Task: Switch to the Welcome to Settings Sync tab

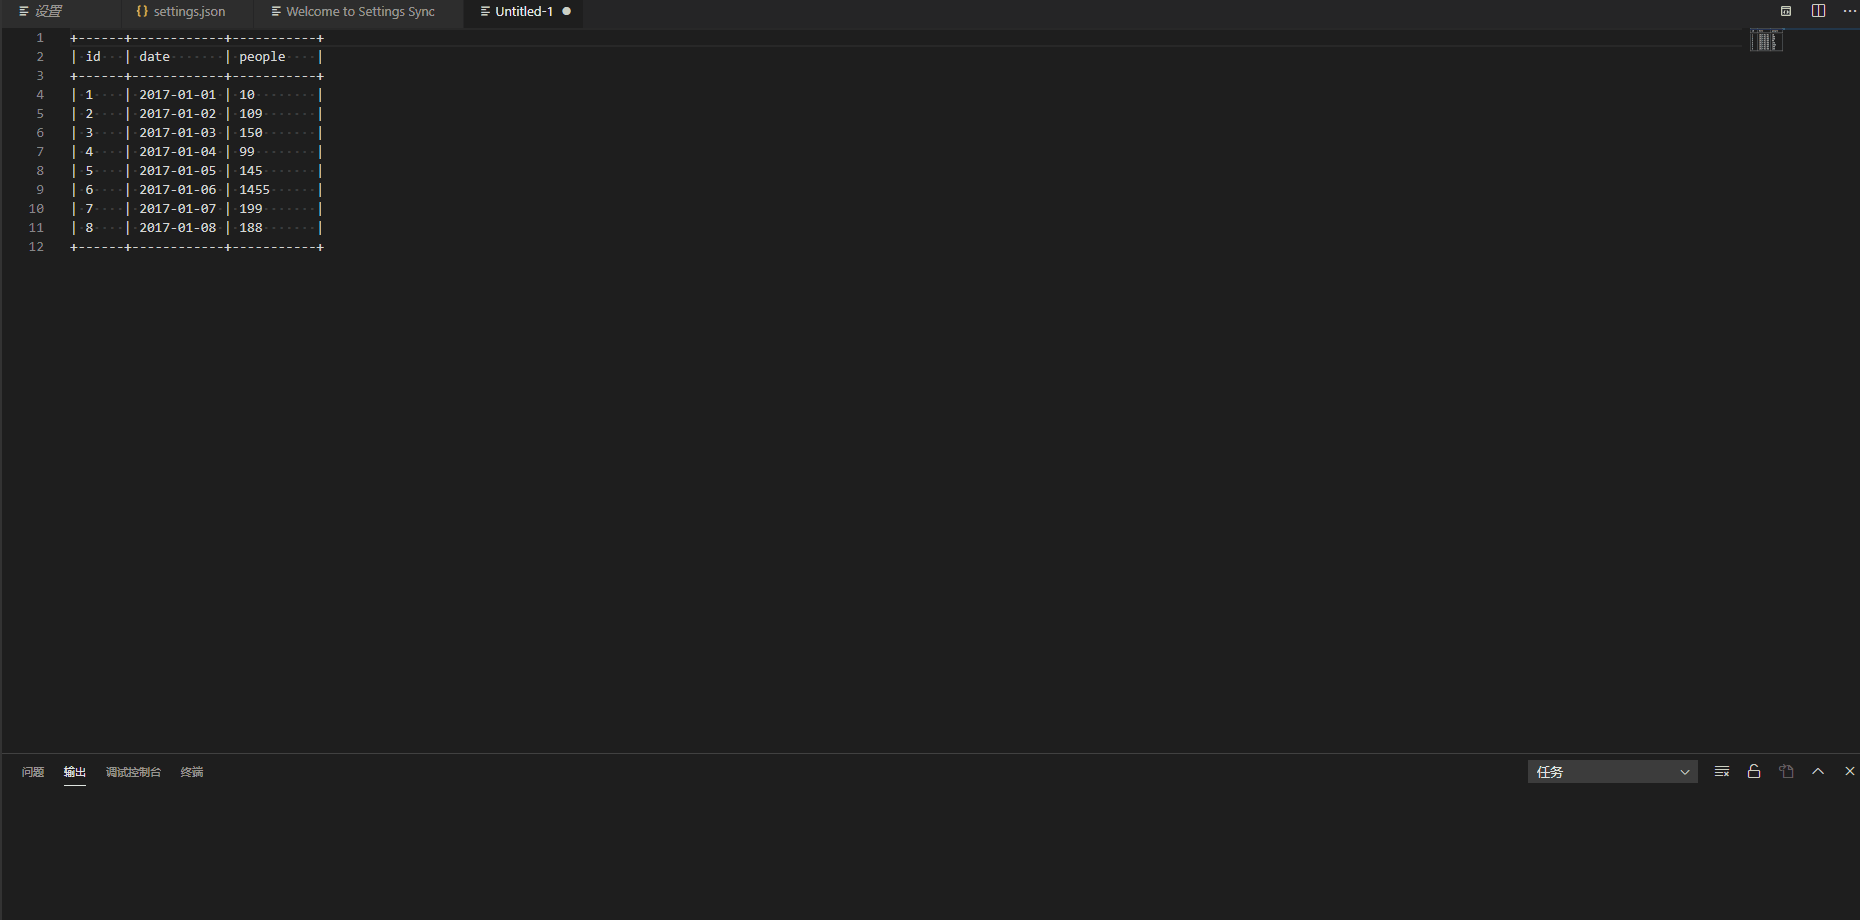Action: (x=354, y=12)
